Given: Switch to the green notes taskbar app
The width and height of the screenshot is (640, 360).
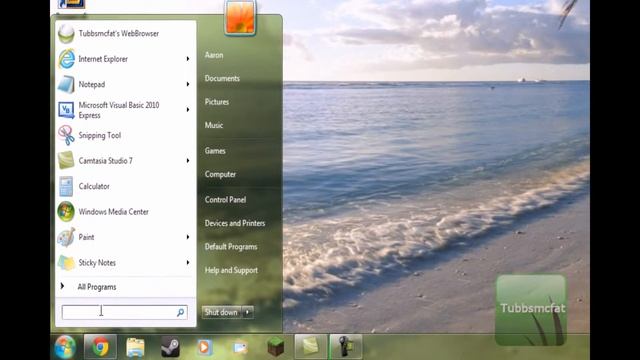Looking at the screenshot, I should tap(311, 347).
